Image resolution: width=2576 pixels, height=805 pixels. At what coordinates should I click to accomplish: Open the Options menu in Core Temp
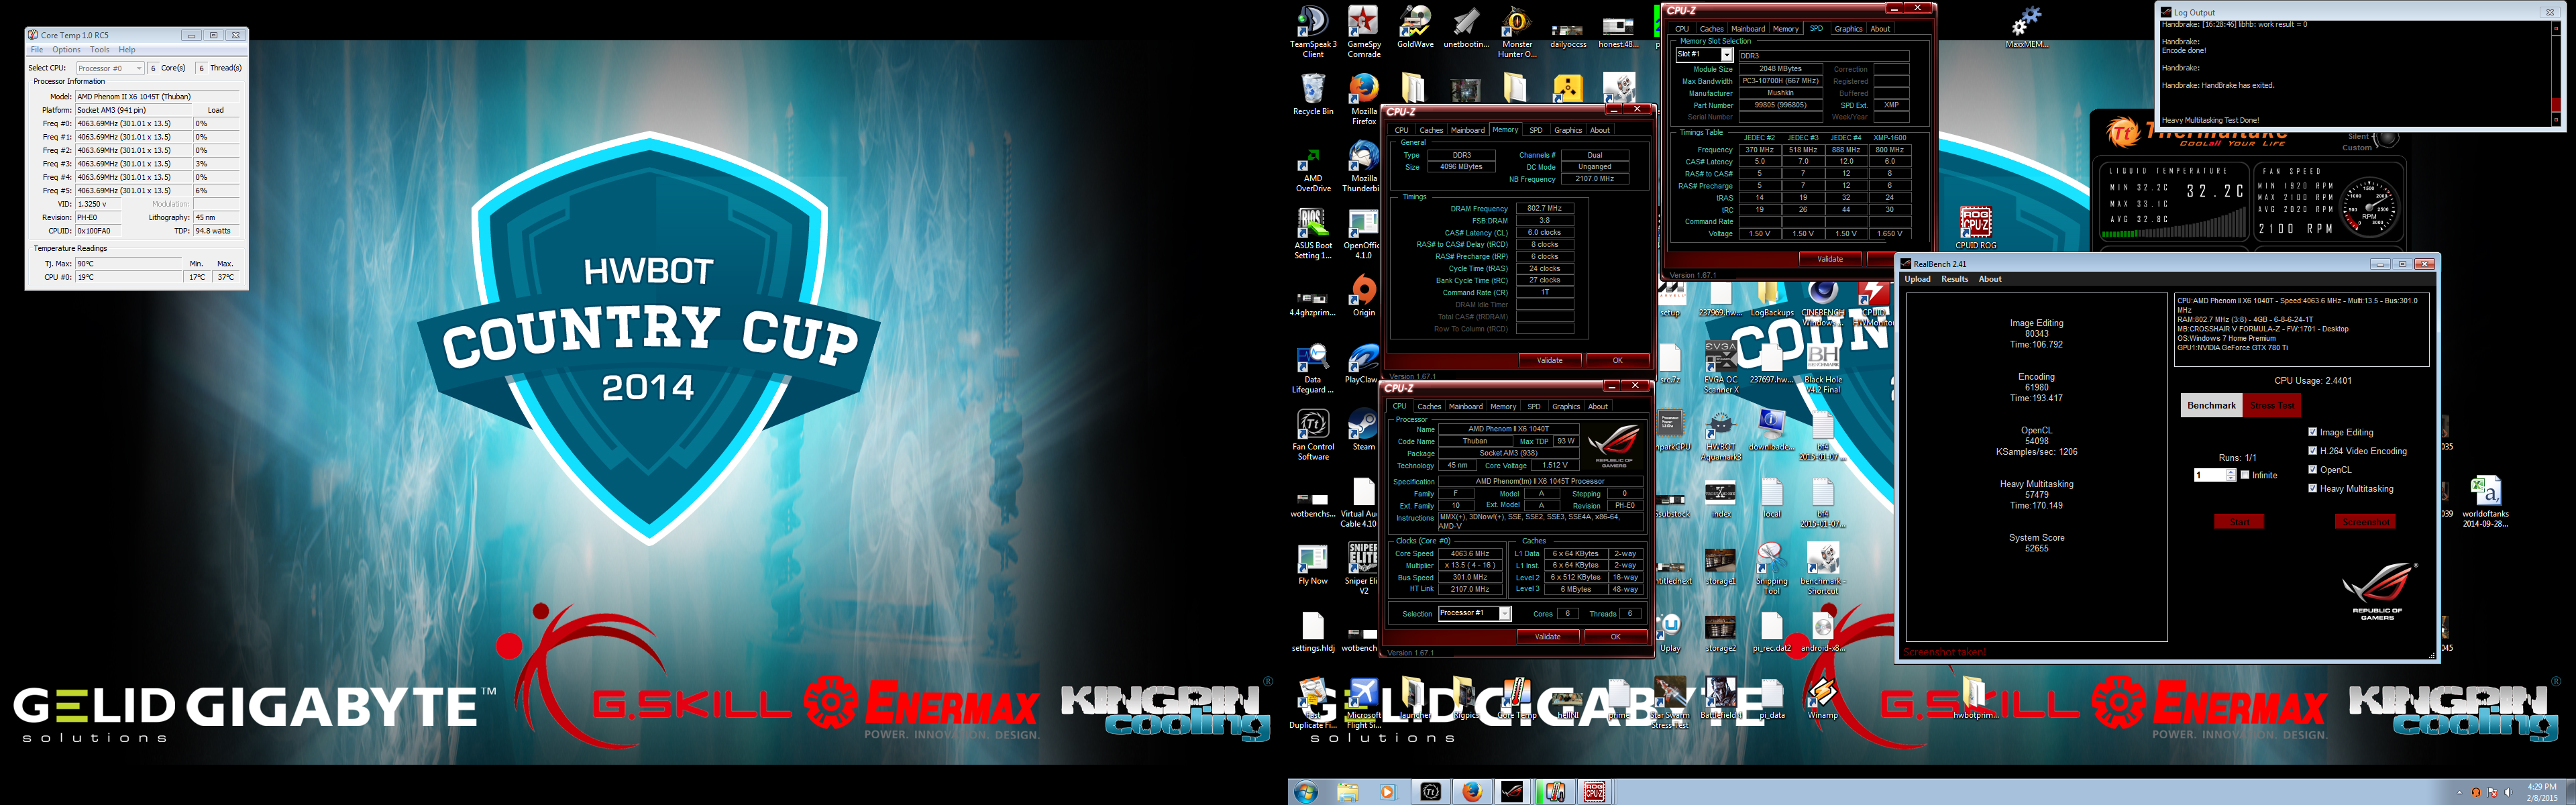click(x=66, y=49)
